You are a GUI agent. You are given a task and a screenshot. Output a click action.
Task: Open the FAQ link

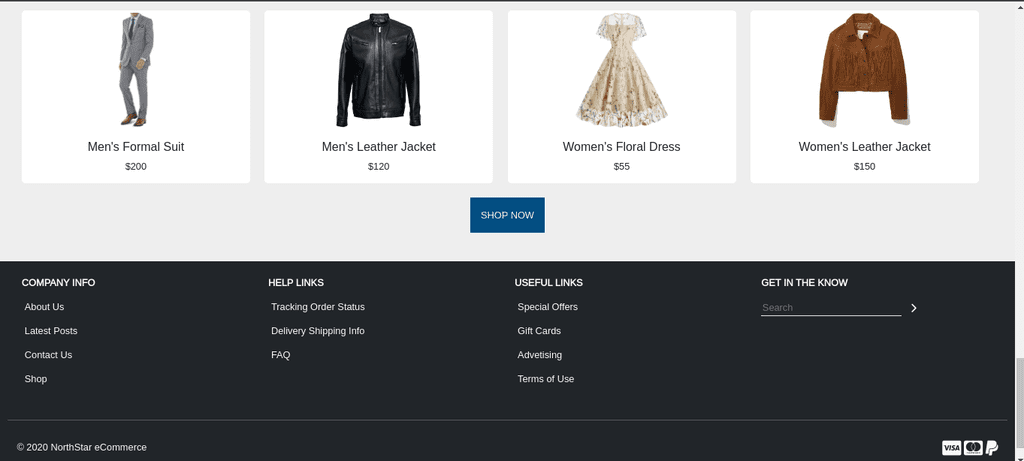[x=281, y=355]
